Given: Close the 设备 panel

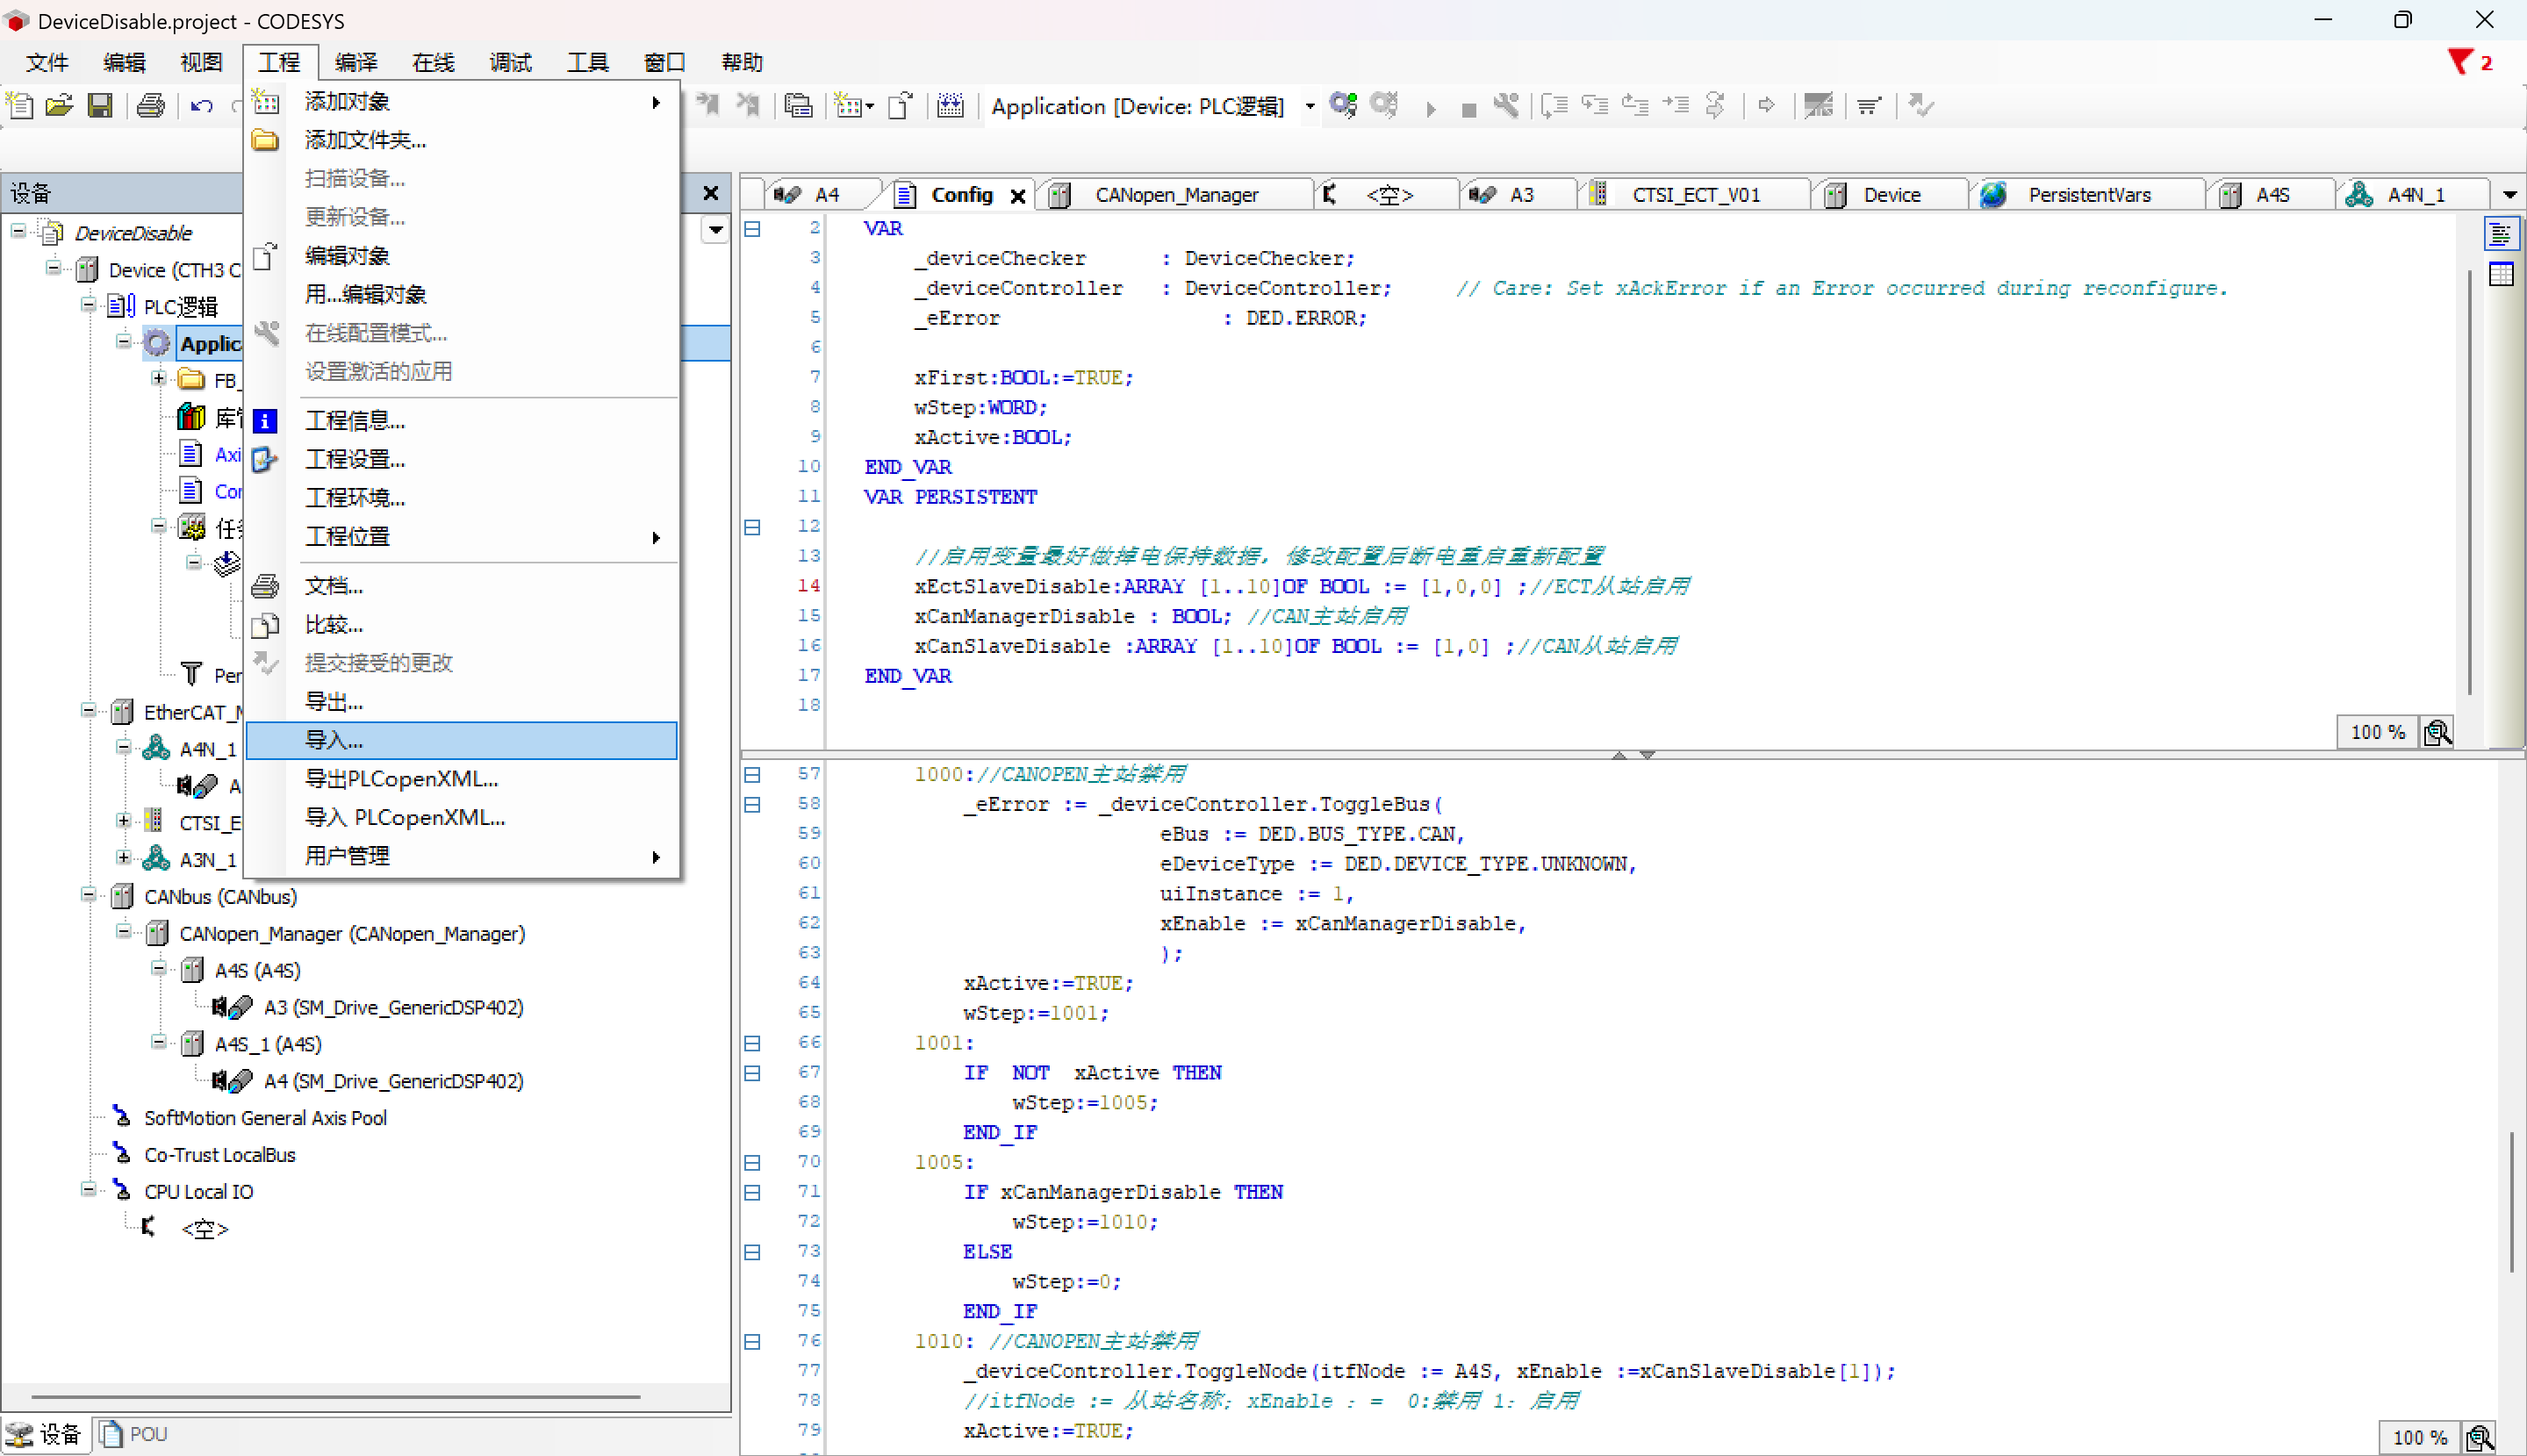Looking at the screenshot, I should pos(711,193).
